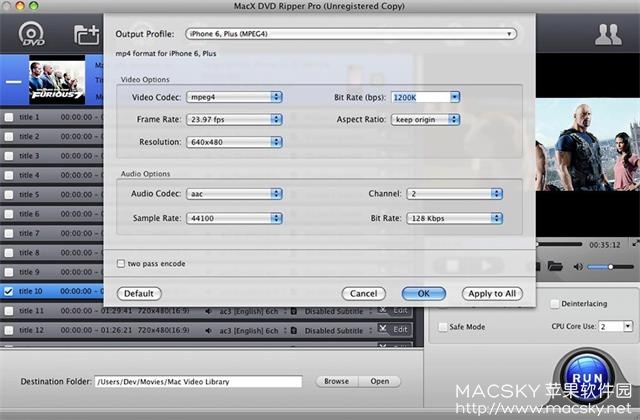This screenshot has width=640, height=420.
Task: Click the yellow minimize window button
Action: click(19, 5)
